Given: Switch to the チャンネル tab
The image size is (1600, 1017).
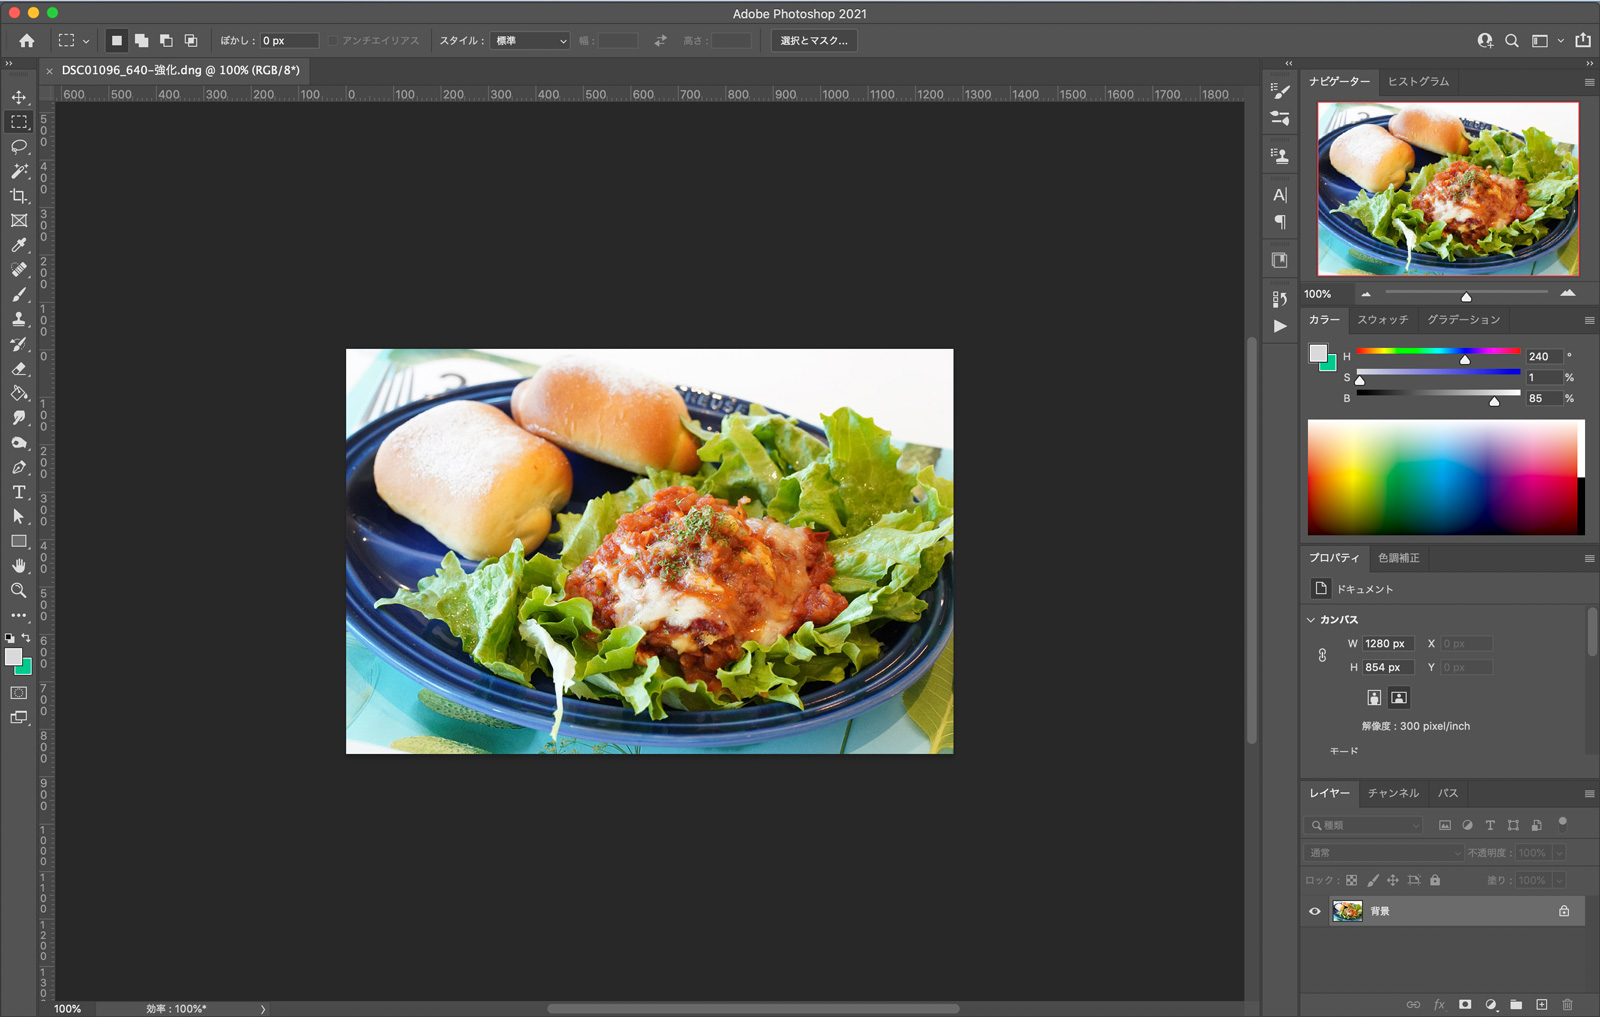Looking at the screenshot, I should [x=1393, y=793].
